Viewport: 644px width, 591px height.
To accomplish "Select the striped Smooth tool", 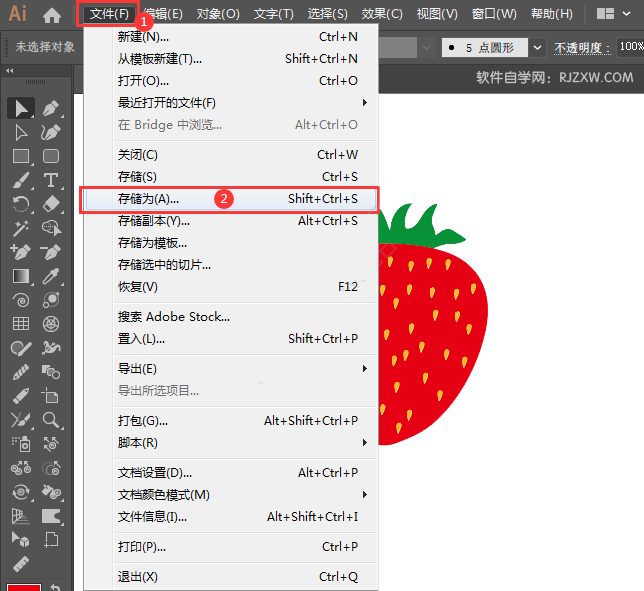I will point(21,372).
